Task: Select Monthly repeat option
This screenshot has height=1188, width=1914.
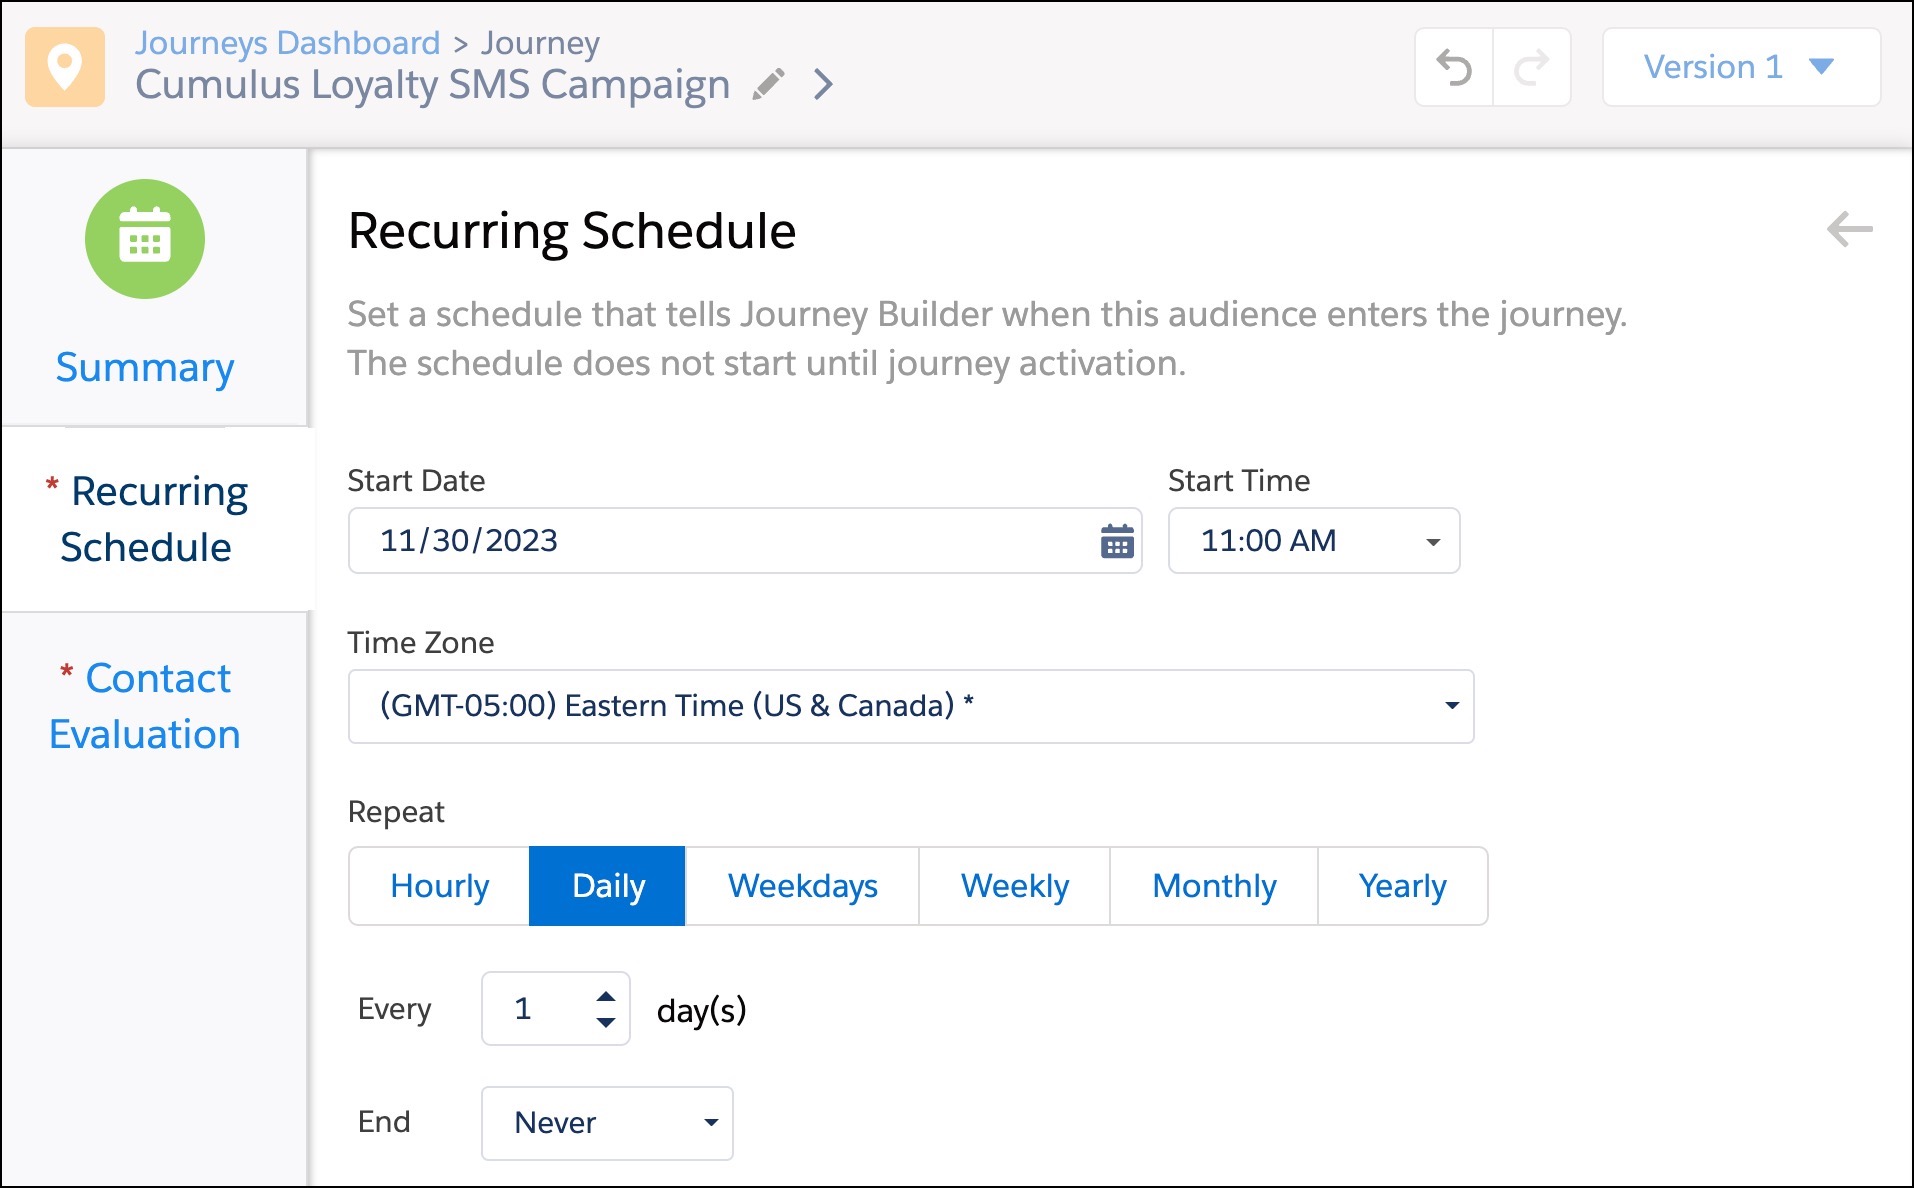Action: (1214, 886)
